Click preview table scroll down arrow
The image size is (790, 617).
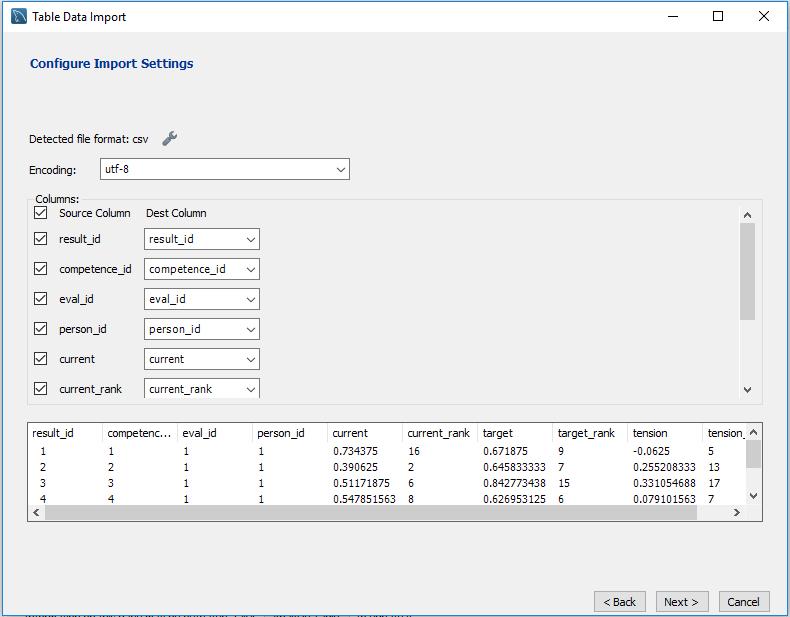coord(753,496)
